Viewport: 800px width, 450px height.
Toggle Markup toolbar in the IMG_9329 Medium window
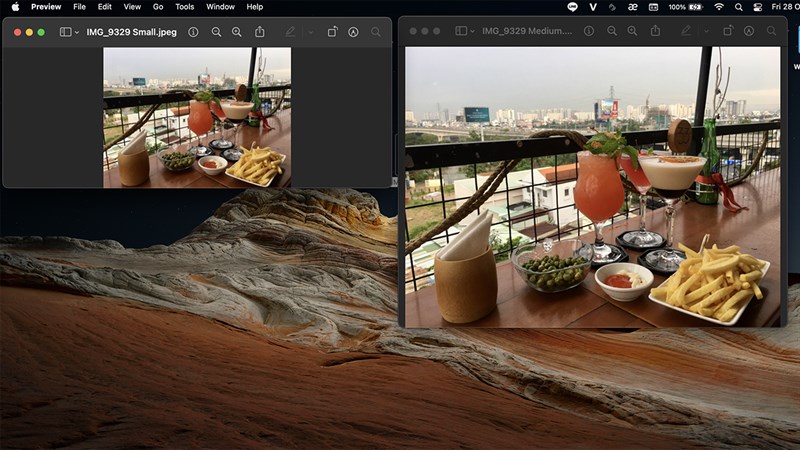[x=748, y=31]
